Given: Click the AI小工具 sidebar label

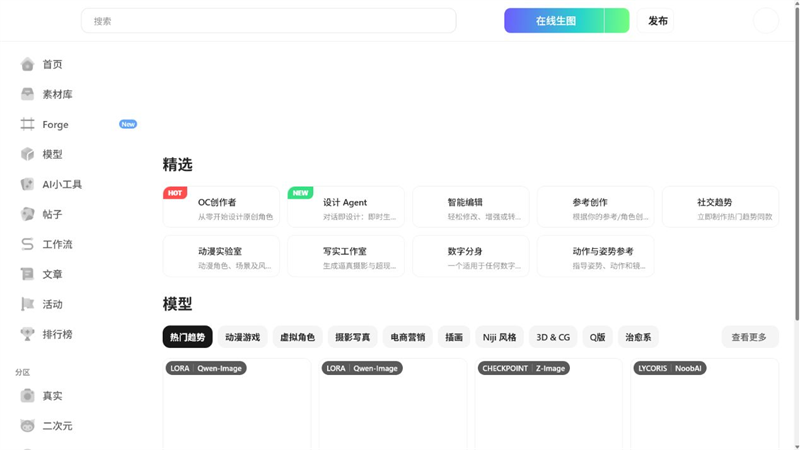Looking at the screenshot, I should click(x=62, y=184).
